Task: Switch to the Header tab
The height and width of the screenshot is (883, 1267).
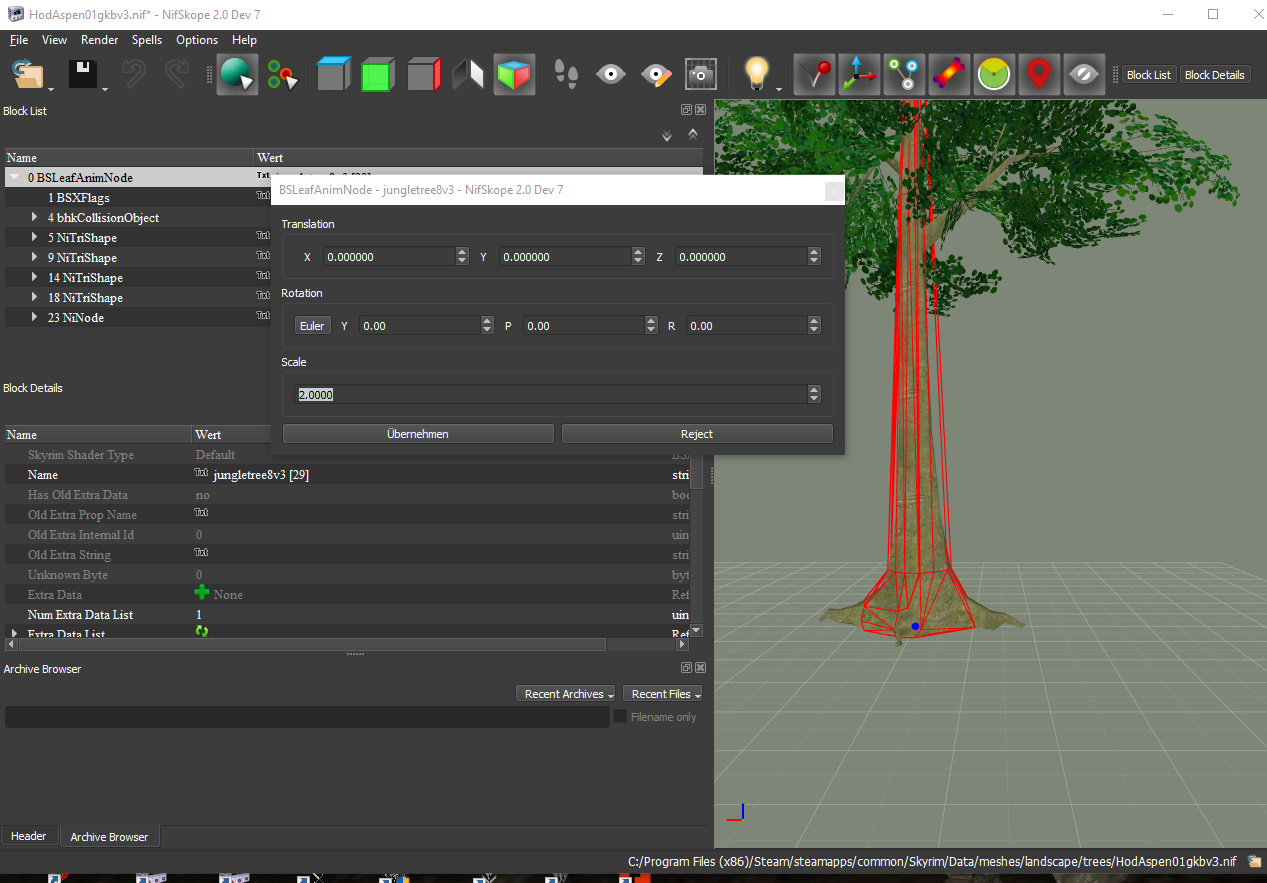Action: (x=29, y=836)
